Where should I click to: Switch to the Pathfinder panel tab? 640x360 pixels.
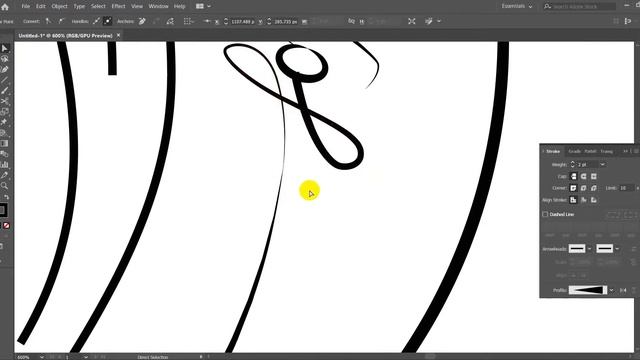[x=590, y=151]
